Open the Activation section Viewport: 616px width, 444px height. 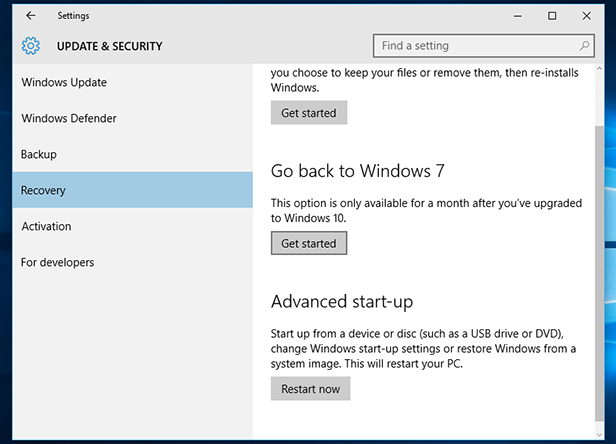132,226
